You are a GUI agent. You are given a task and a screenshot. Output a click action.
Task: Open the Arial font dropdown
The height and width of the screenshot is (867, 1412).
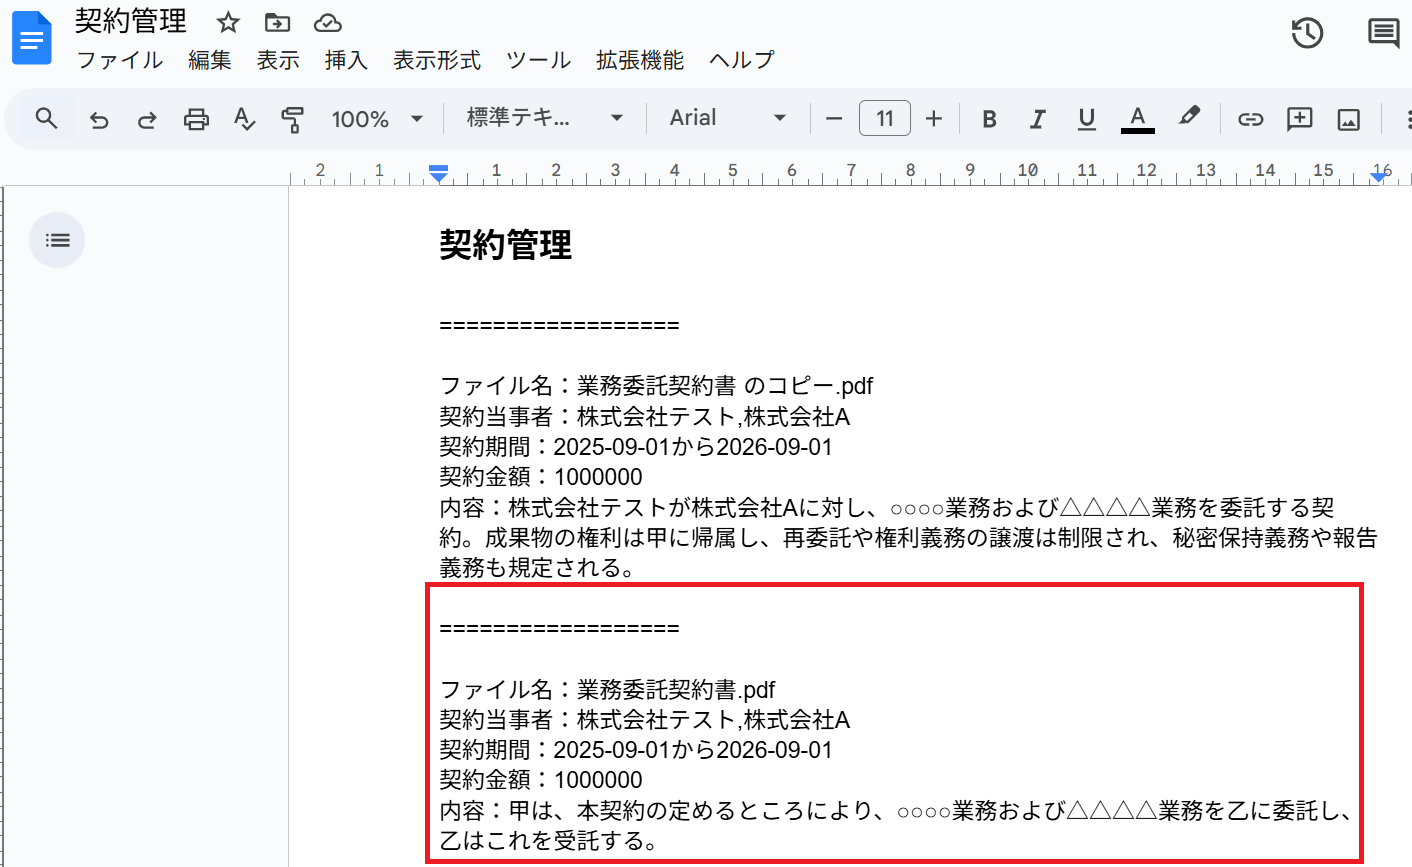[727, 118]
